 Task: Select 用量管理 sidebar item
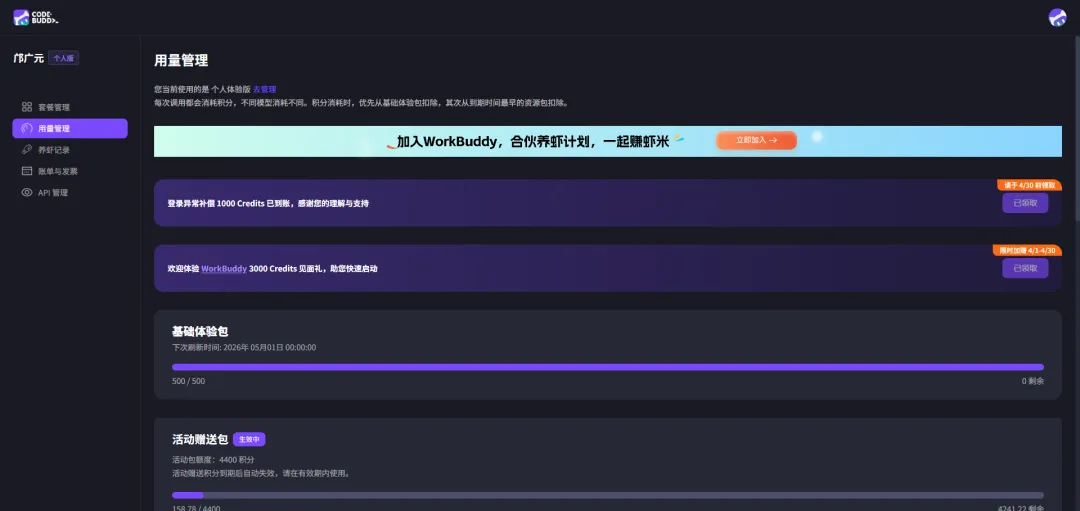tap(70, 128)
